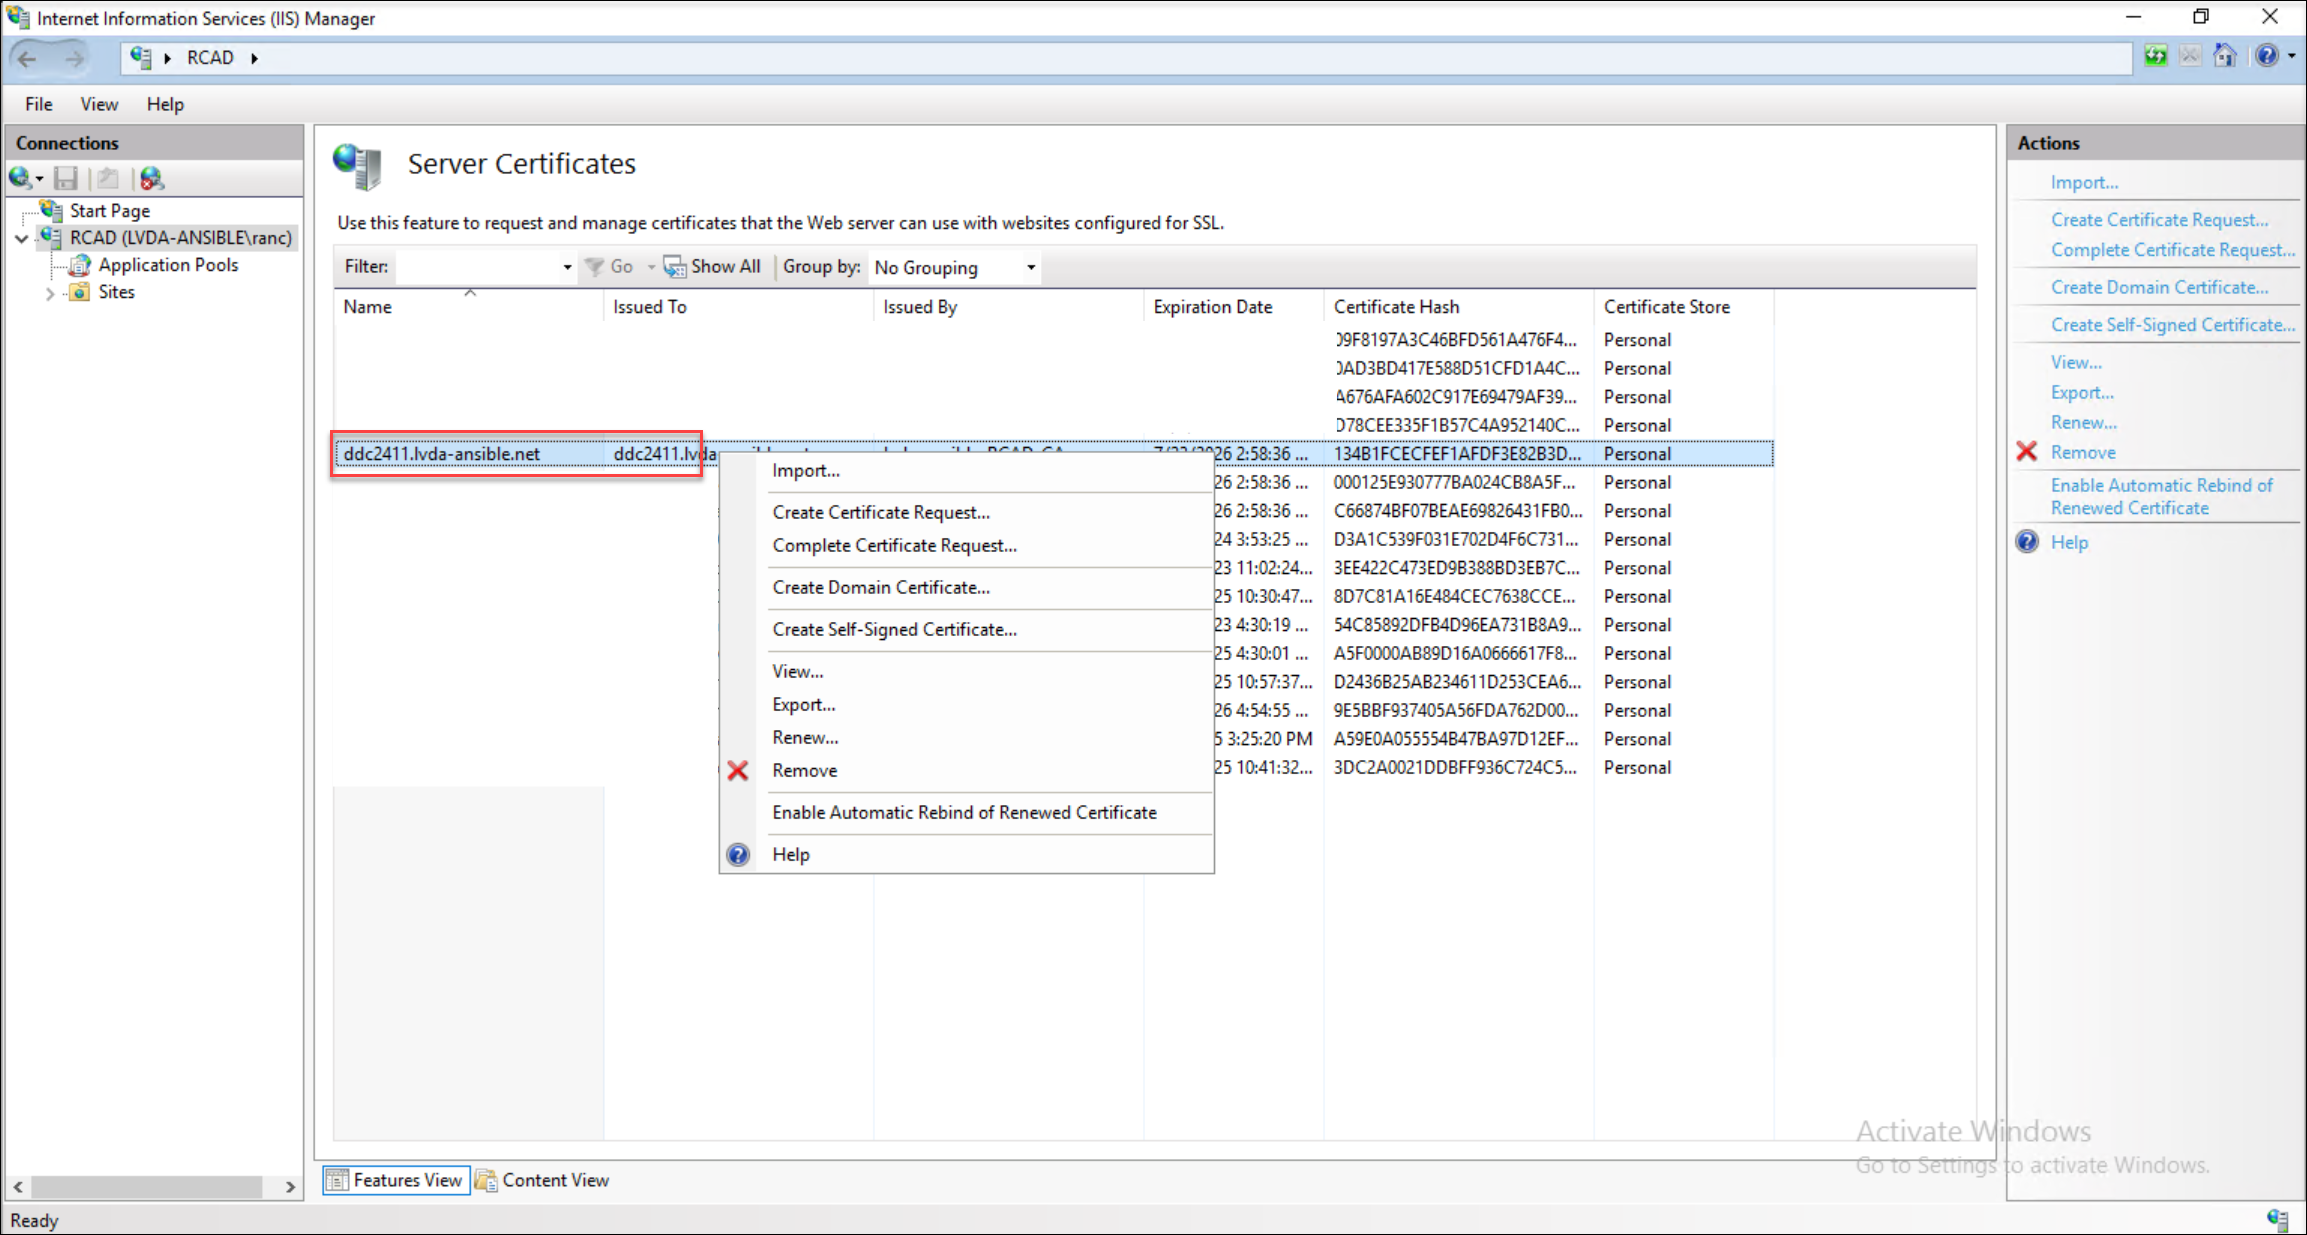Image resolution: width=2307 pixels, height=1235 pixels.
Task: Click the Export button in context menu
Action: tap(803, 704)
